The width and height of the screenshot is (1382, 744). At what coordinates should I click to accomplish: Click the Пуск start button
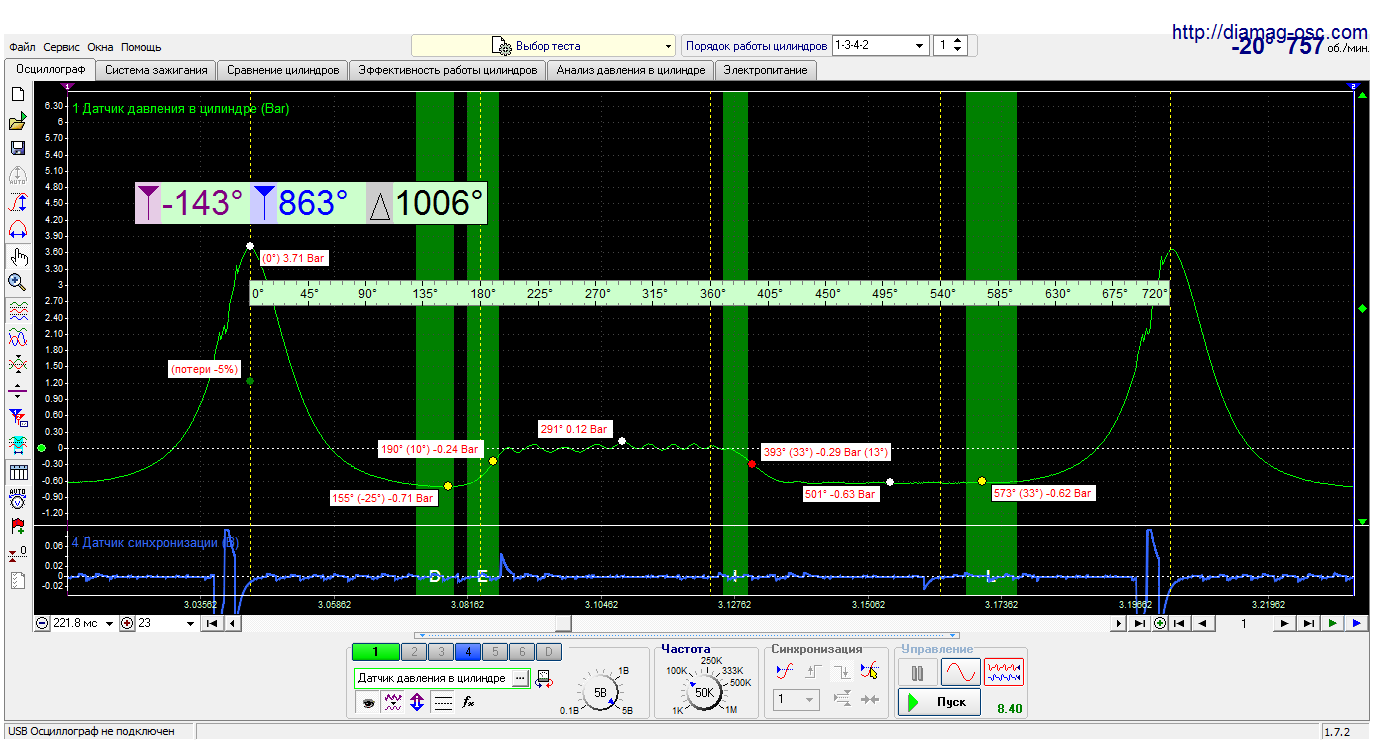pos(938,702)
